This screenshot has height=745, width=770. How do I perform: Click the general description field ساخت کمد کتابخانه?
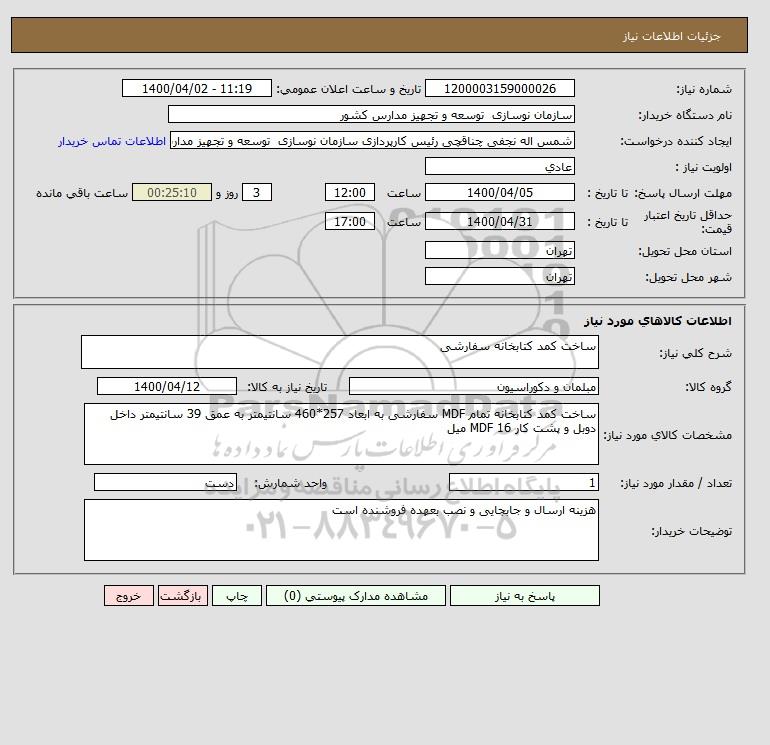click(x=340, y=352)
